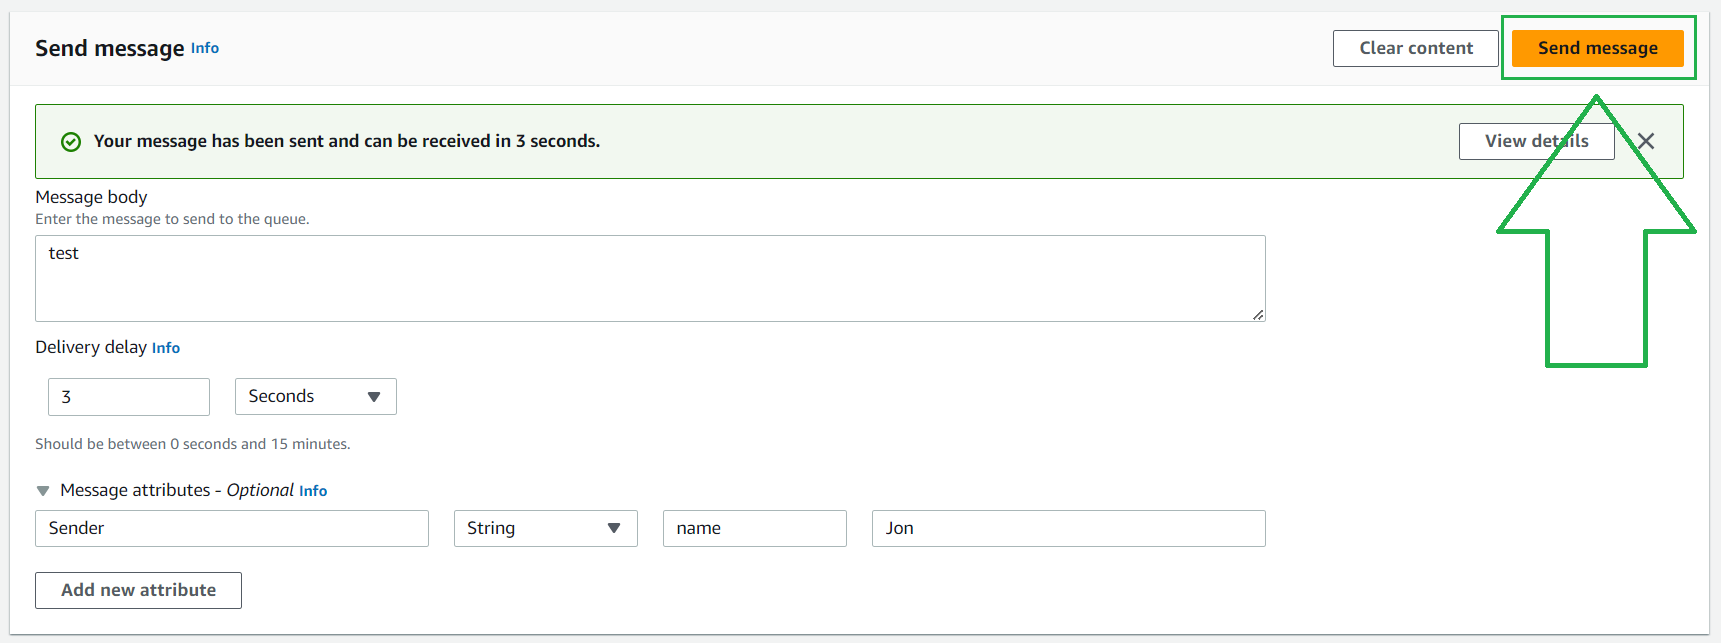The height and width of the screenshot is (643, 1721).
Task: Click the attribute value field containing Jon
Action: [x=1067, y=528]
